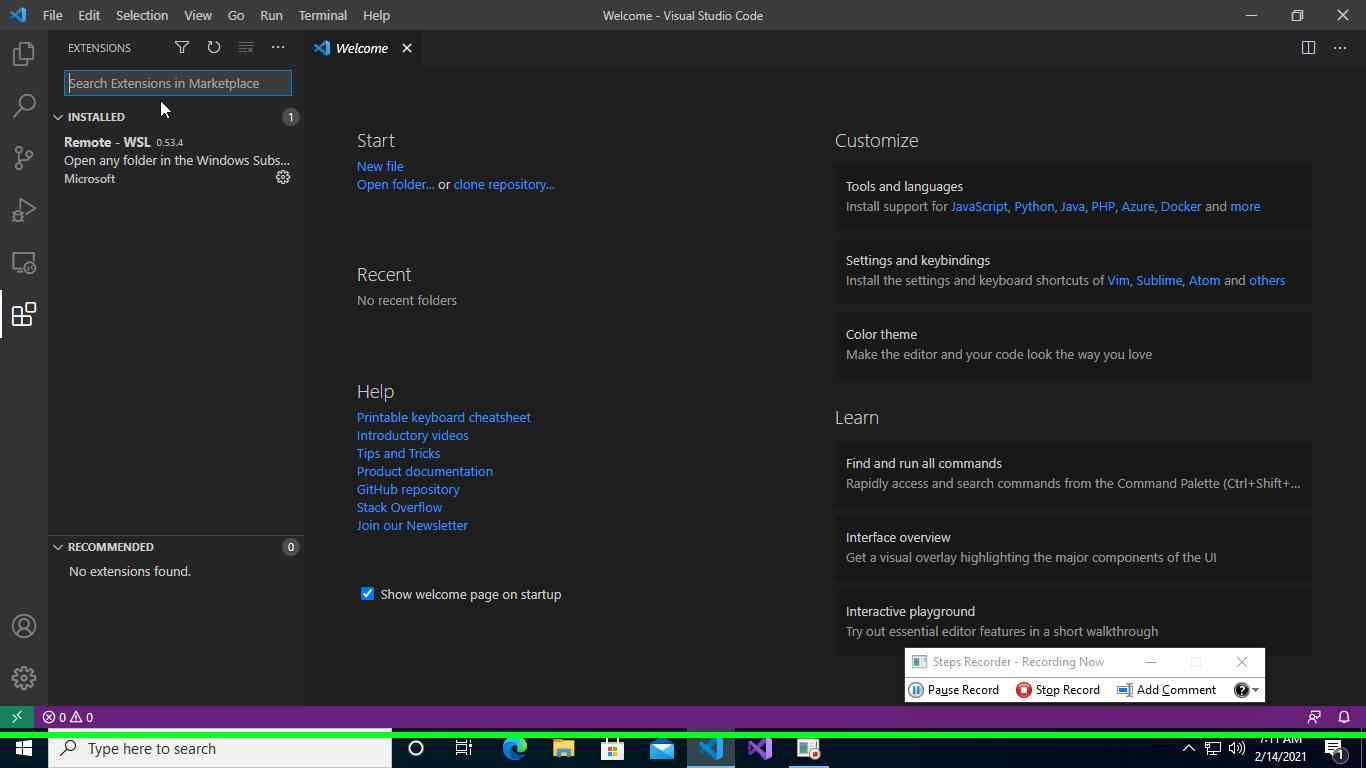Screen dimensions: 1366x768
Task: Open notifications bell in status bar
Action: coord(1344,717)
